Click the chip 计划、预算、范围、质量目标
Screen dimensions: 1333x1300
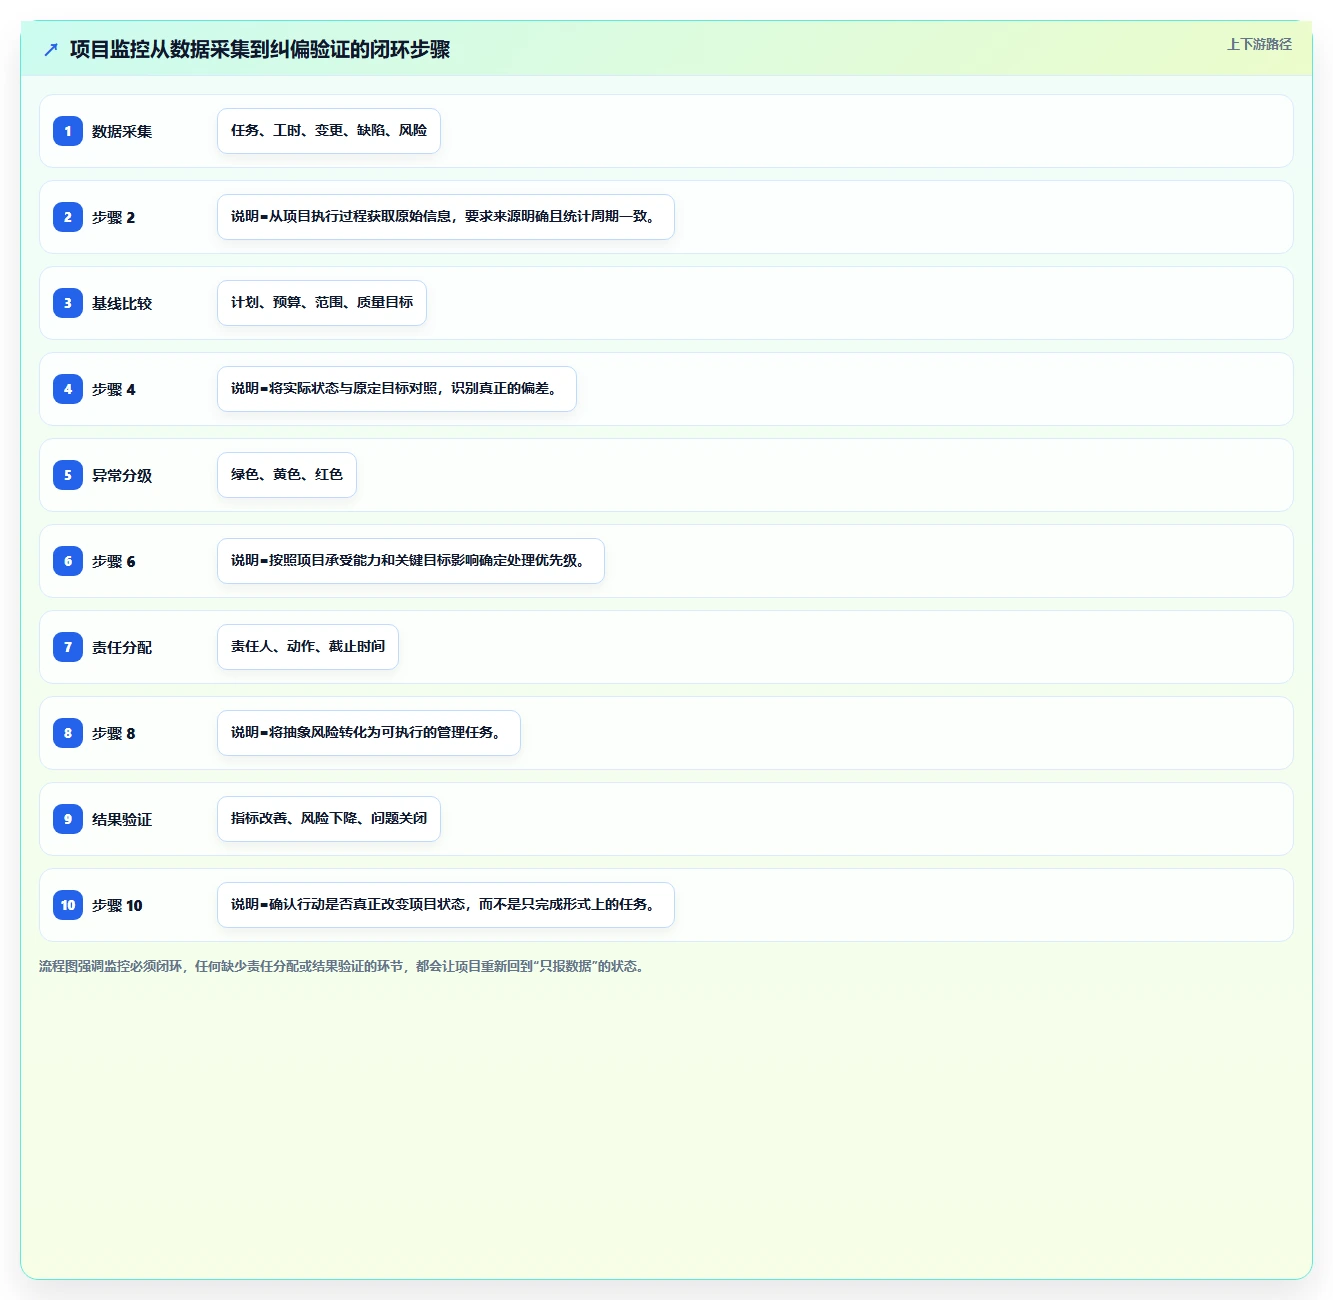(x=322, y=303)
